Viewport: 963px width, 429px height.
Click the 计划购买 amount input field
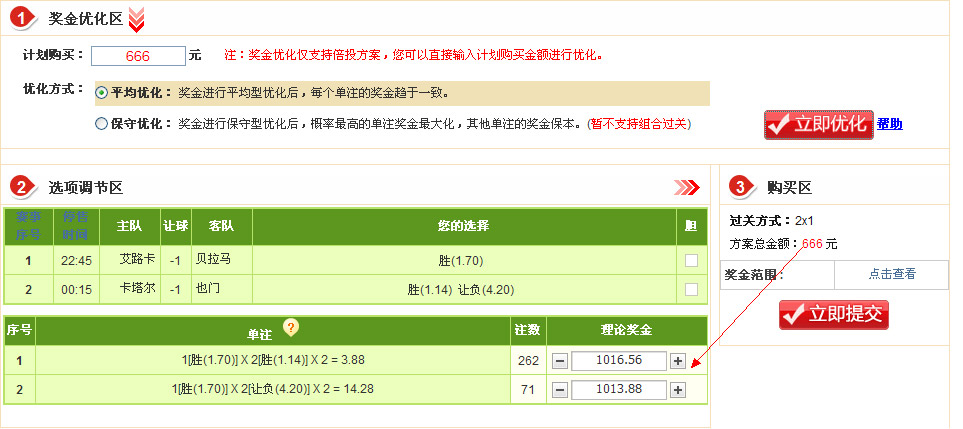pos(138,56)
